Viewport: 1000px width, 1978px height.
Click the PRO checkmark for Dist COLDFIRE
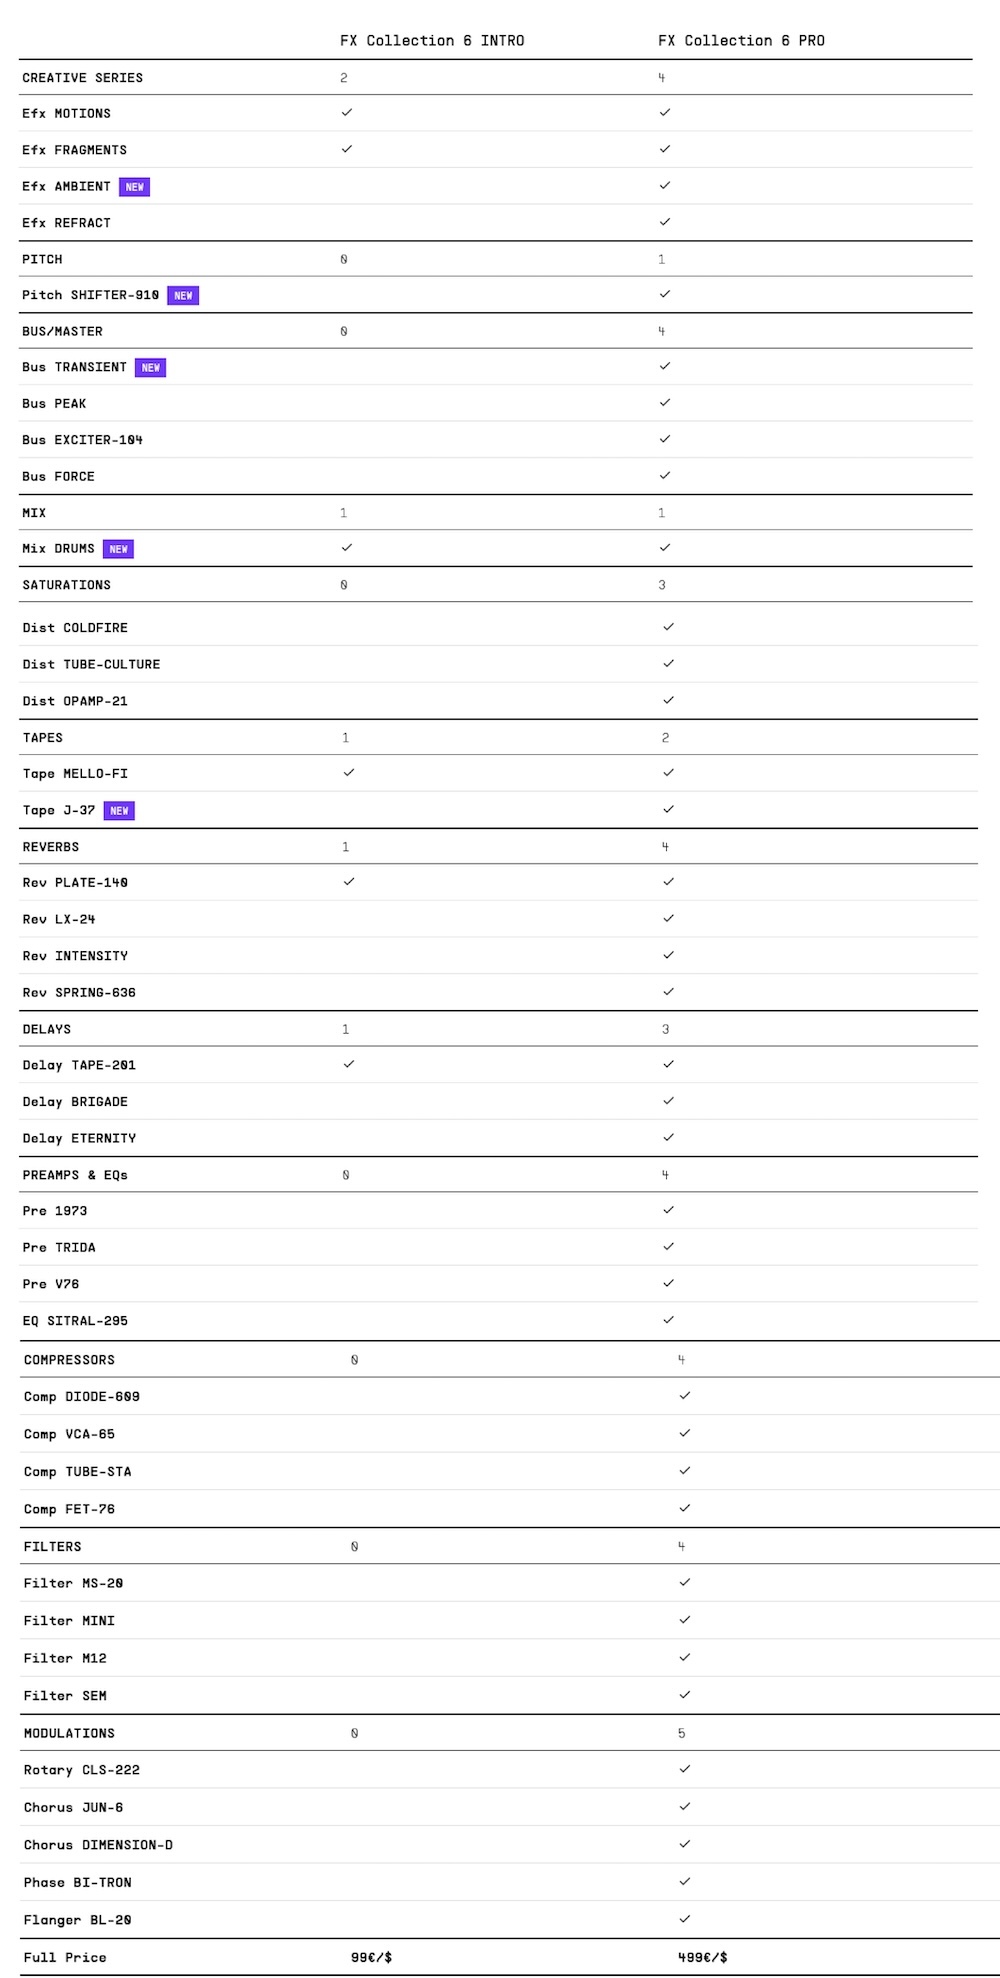[x=669, y=627]
